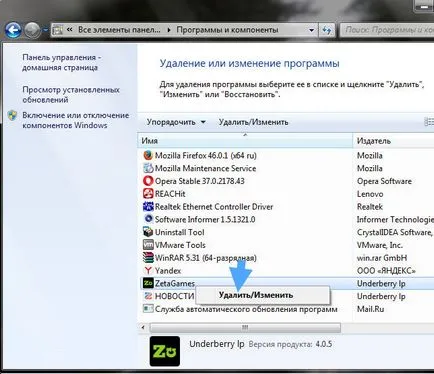
Task: Click the Forward navigation arrow button
Action: (33, 31)
